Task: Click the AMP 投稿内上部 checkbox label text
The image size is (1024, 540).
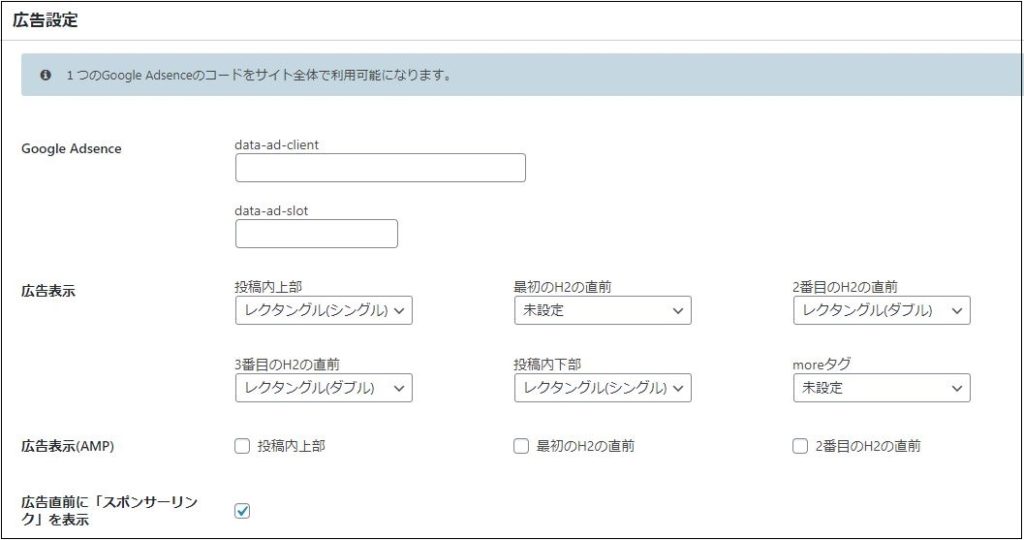Action: (x=291, y=447)
